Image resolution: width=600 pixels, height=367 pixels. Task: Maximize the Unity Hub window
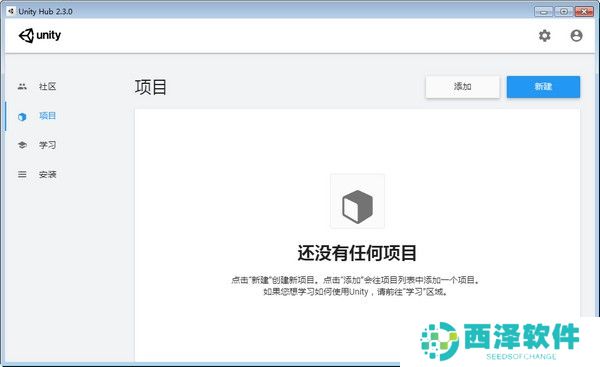click(564, 11)
